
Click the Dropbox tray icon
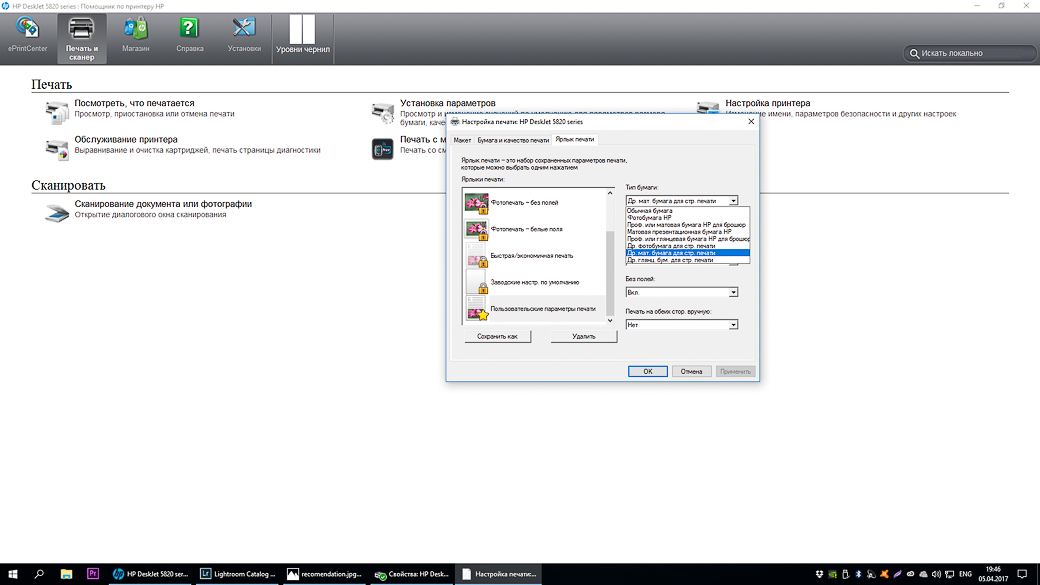pyautogui.click(x=819, y=574)
